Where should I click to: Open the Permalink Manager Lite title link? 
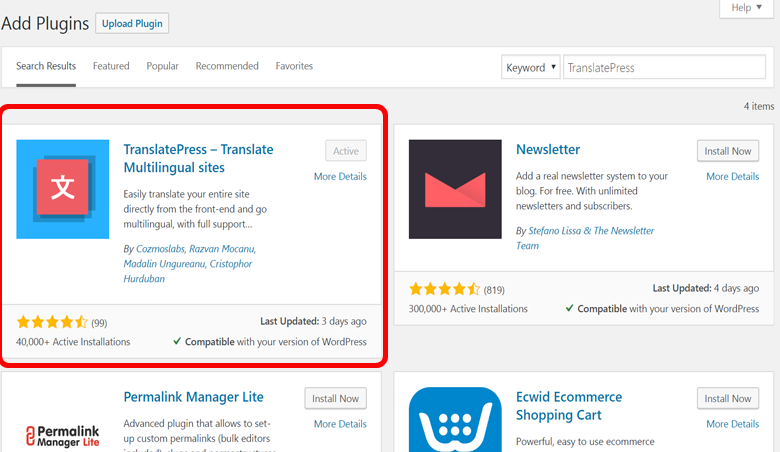(x=194, y=397)
